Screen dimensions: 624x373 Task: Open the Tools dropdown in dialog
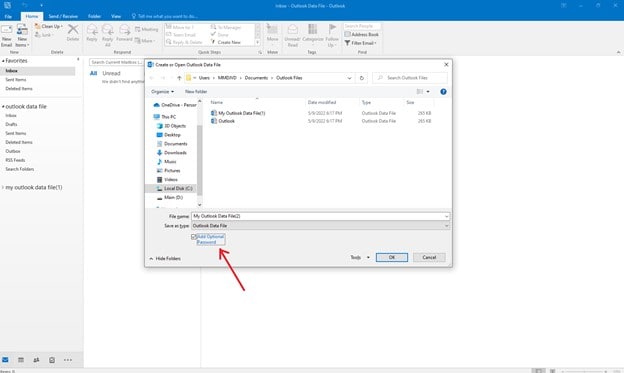click(x=360, y=258)
